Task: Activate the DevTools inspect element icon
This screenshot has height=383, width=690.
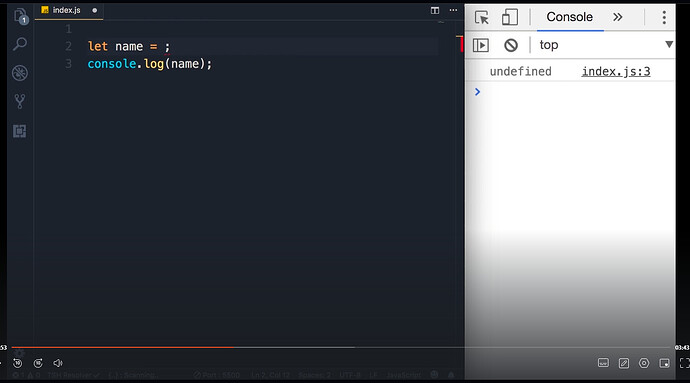Action: tap(482, 18)
